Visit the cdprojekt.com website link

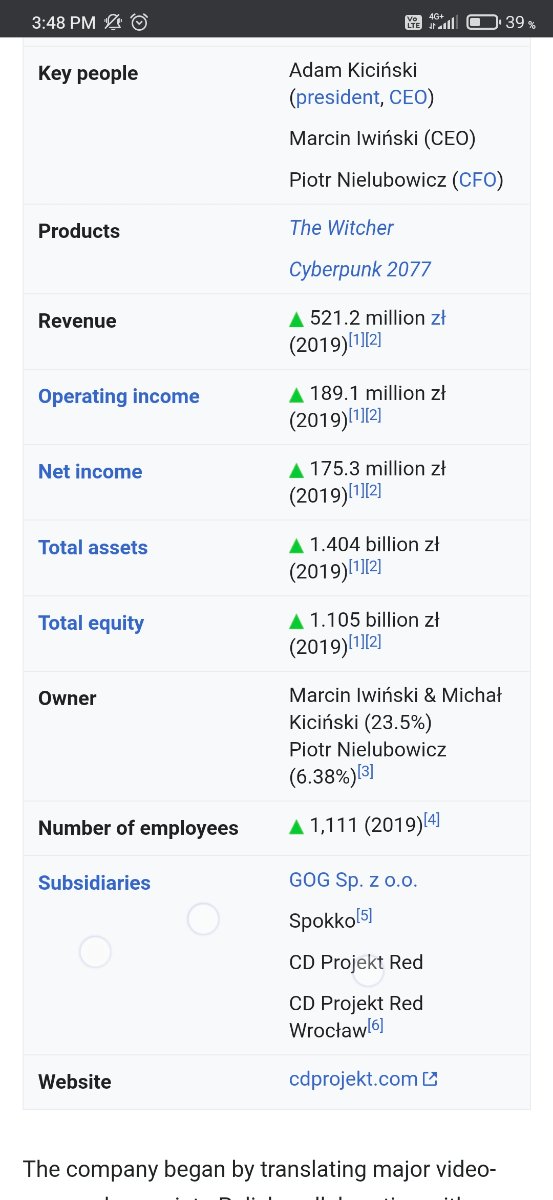353,1079
